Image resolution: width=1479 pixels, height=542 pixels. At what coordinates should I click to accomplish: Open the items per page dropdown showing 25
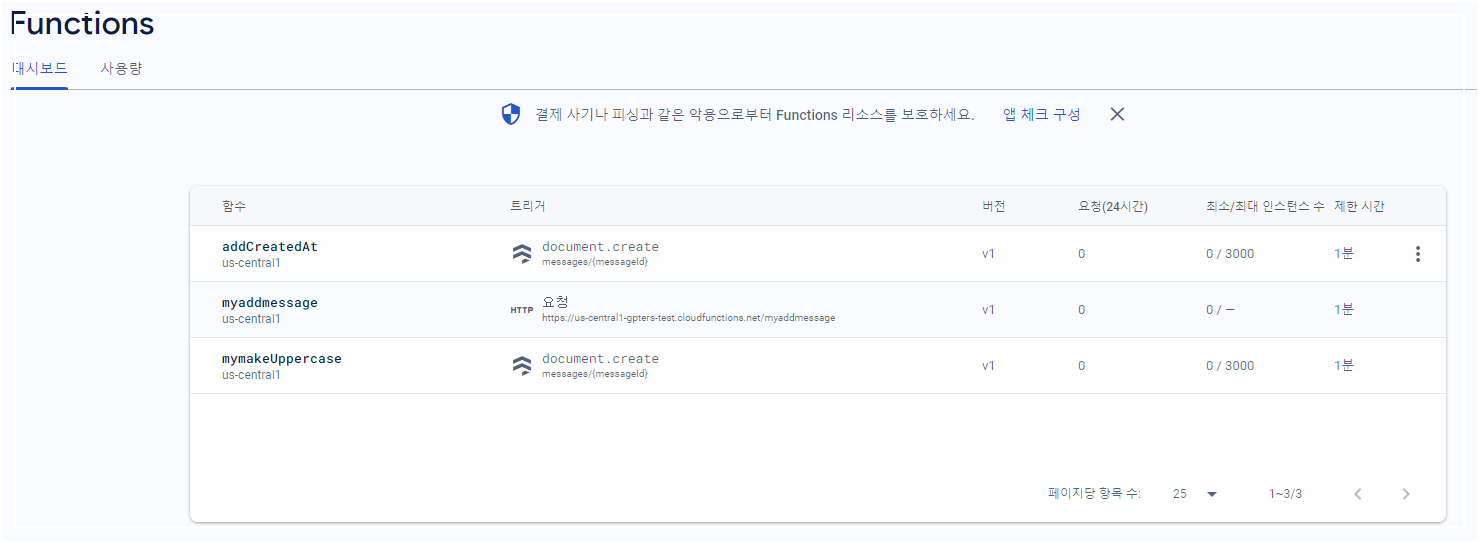(1195, 494)
